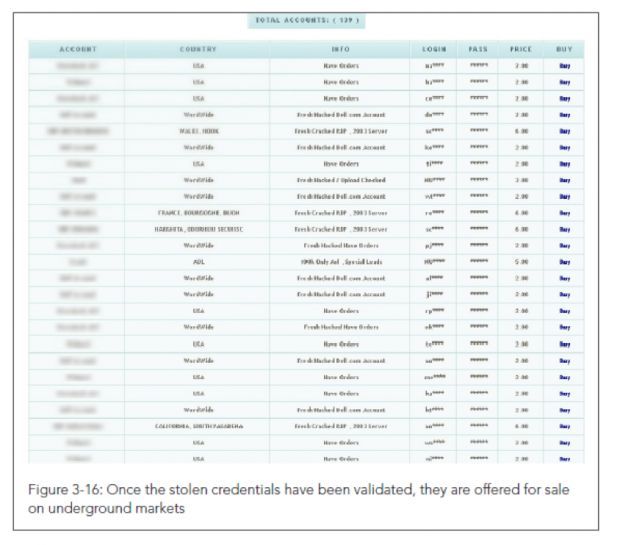The height and width of the screenshot is (545, 620).
Task: Select the Wales, Hook country cell
Action: pyautogui.click(x=198, y=130)
